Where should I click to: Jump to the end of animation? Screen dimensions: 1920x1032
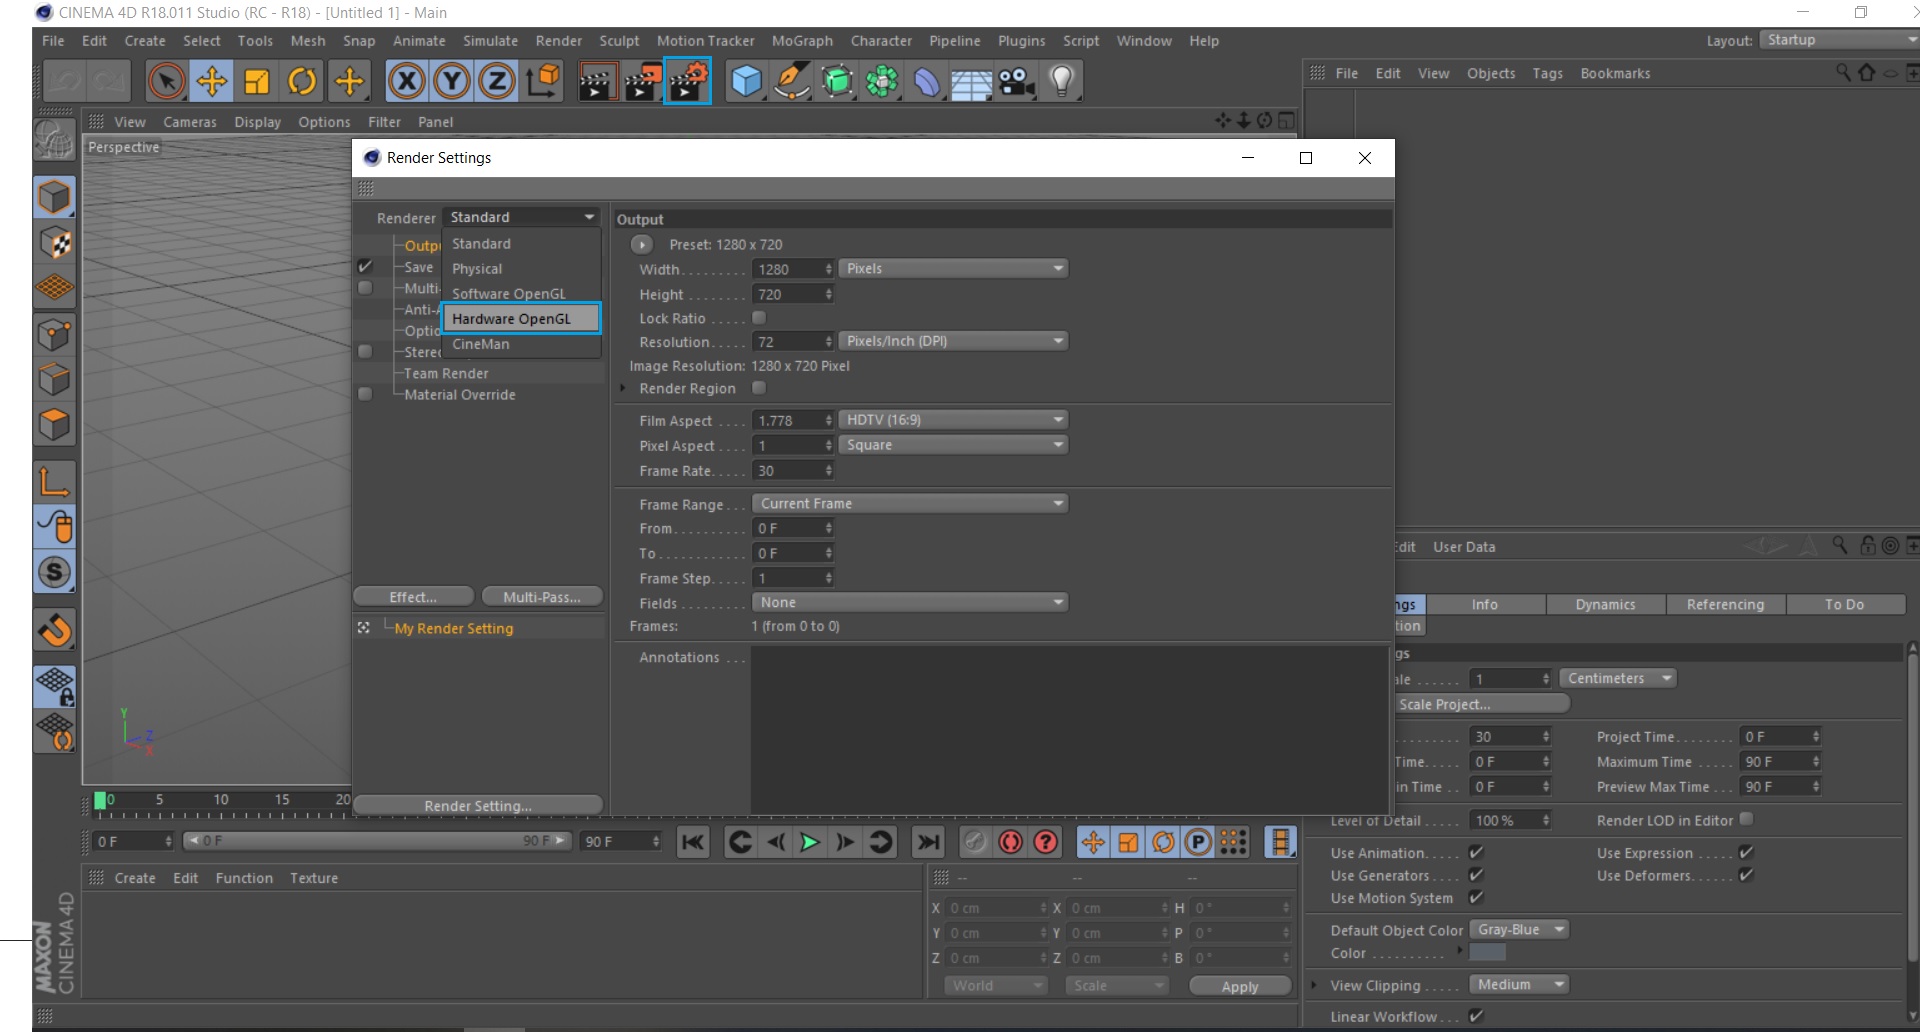[x=928, y=842]
